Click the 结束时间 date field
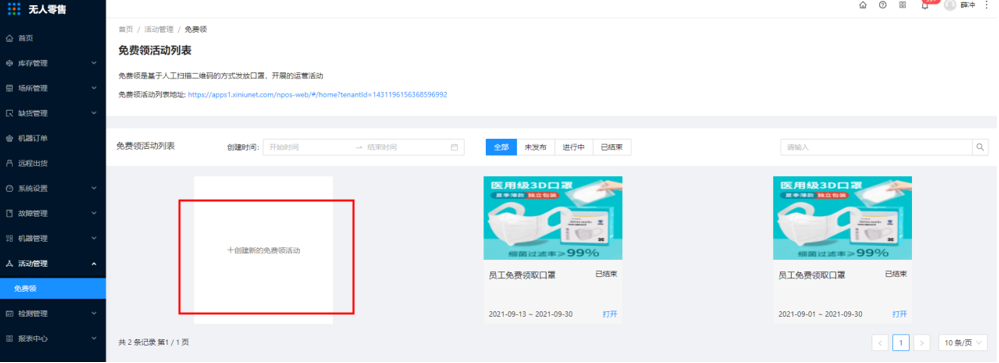Viewport: 999px width, 363px height. pyautogui.click(x=406, y=147)
